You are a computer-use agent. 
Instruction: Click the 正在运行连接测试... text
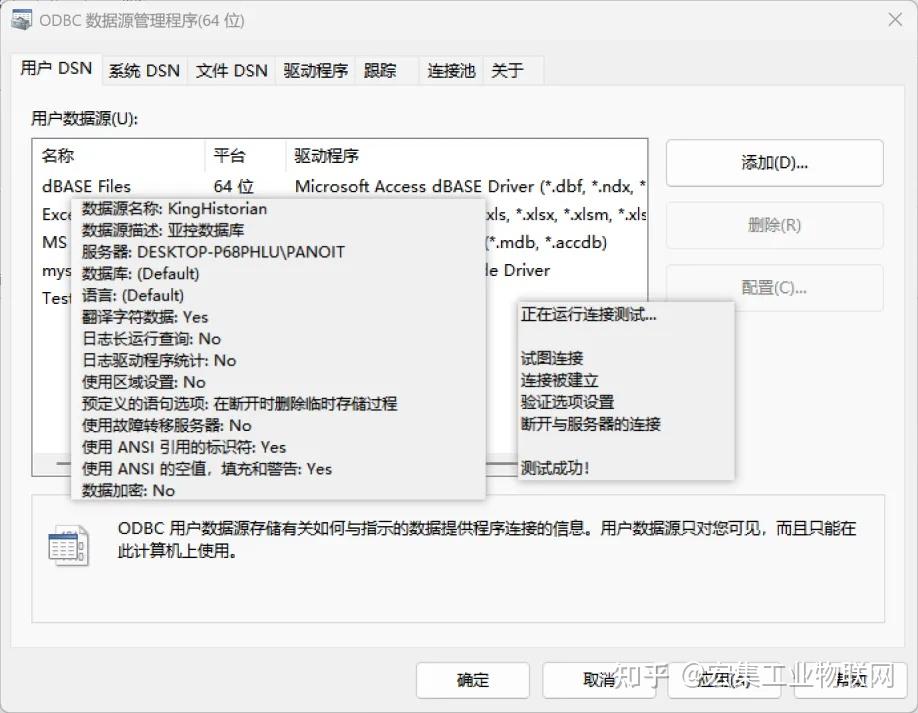click(588, 315)
